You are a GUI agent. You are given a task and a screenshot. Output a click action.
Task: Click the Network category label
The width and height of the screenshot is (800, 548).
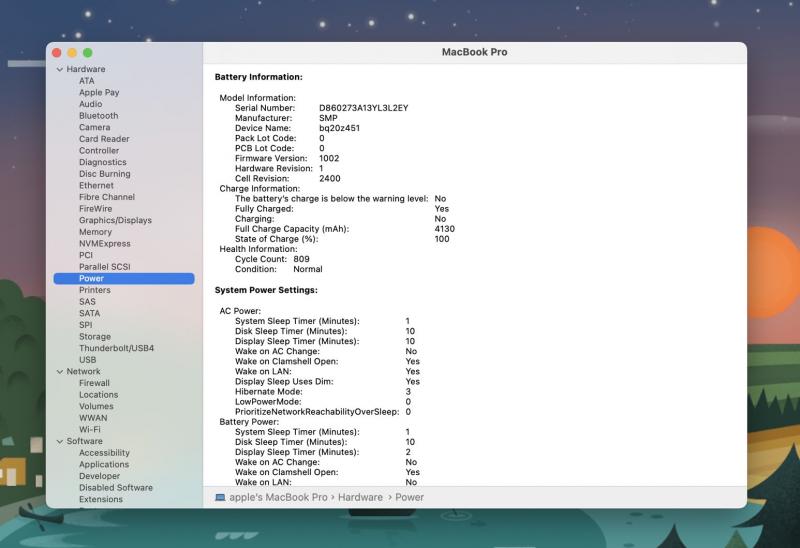(x=83, y=371)
